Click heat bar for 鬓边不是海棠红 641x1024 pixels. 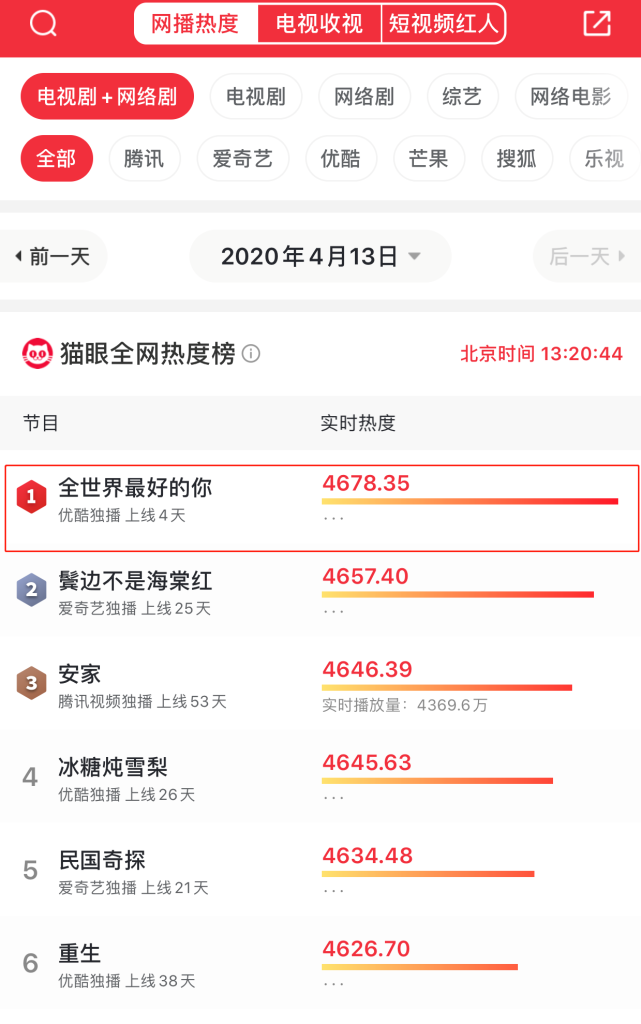click(x=457, y=595)
